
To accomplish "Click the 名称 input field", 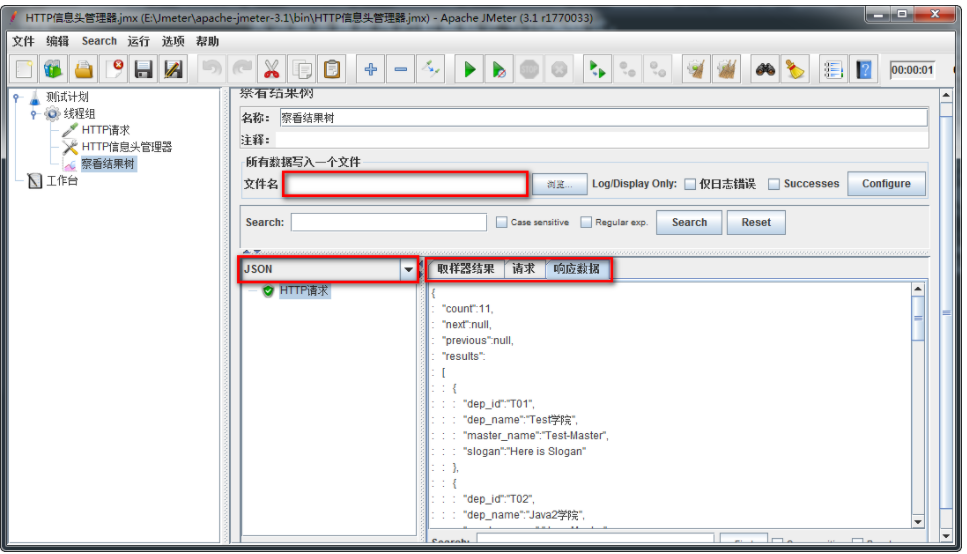I will tap(604, 118).
